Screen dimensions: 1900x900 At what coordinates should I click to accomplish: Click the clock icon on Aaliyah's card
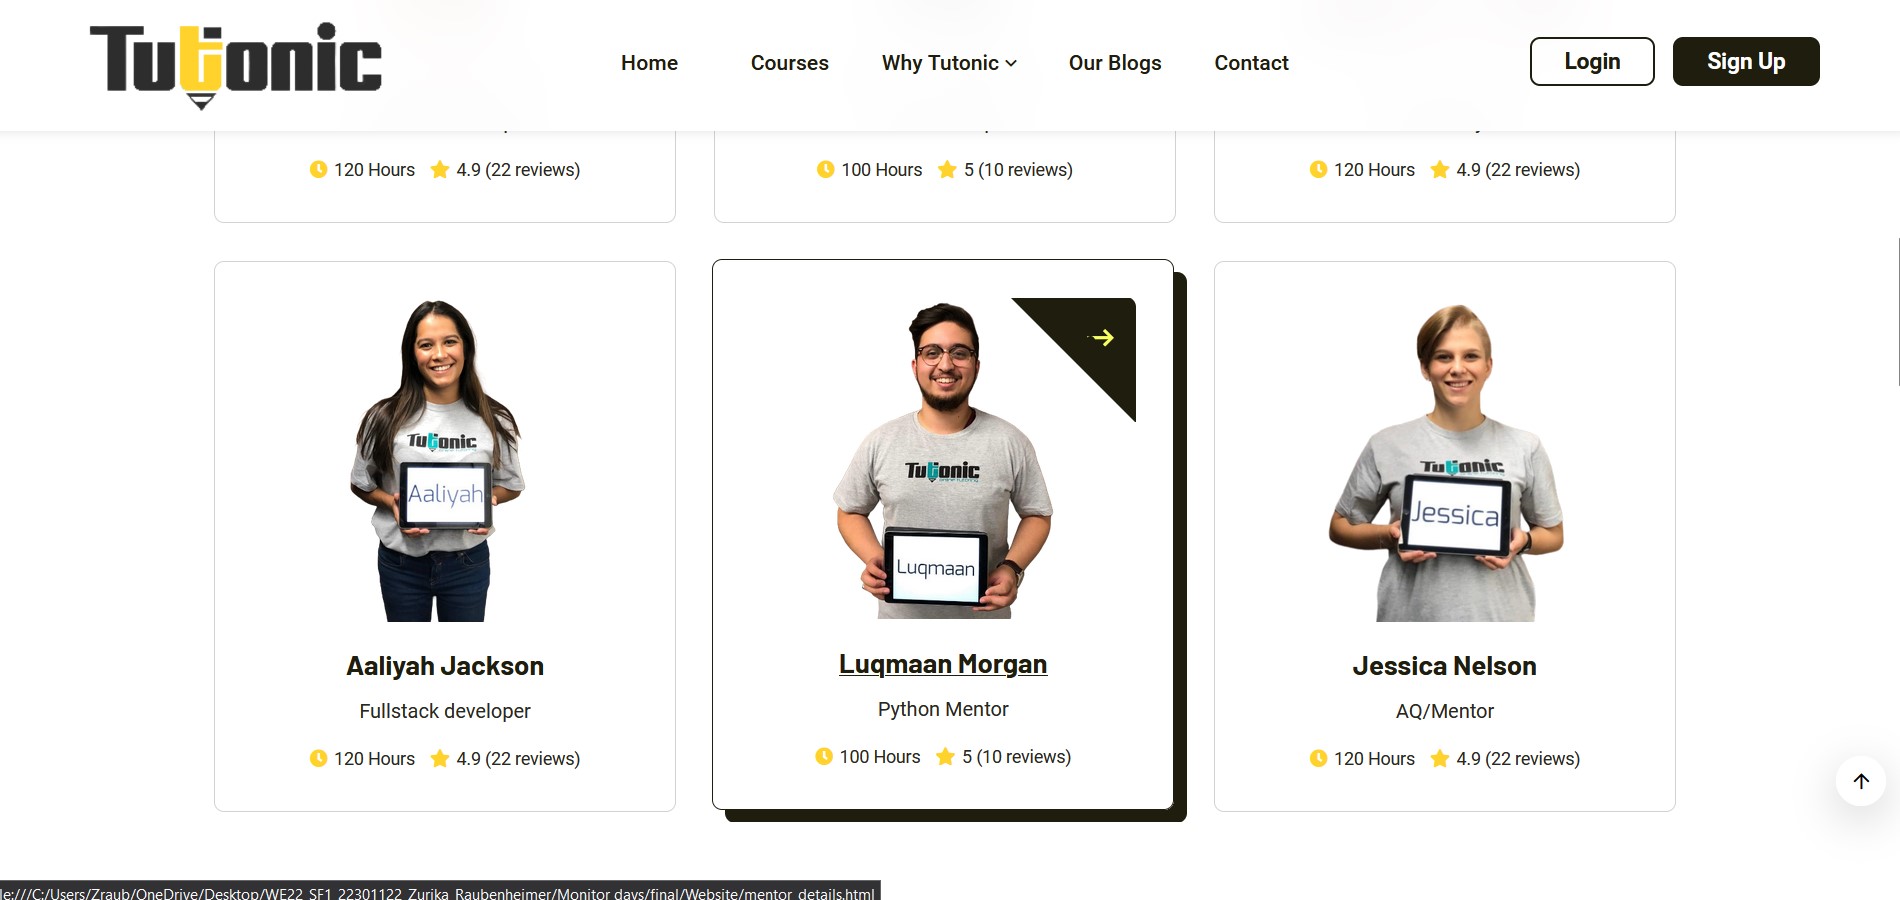tap(318, 759)
